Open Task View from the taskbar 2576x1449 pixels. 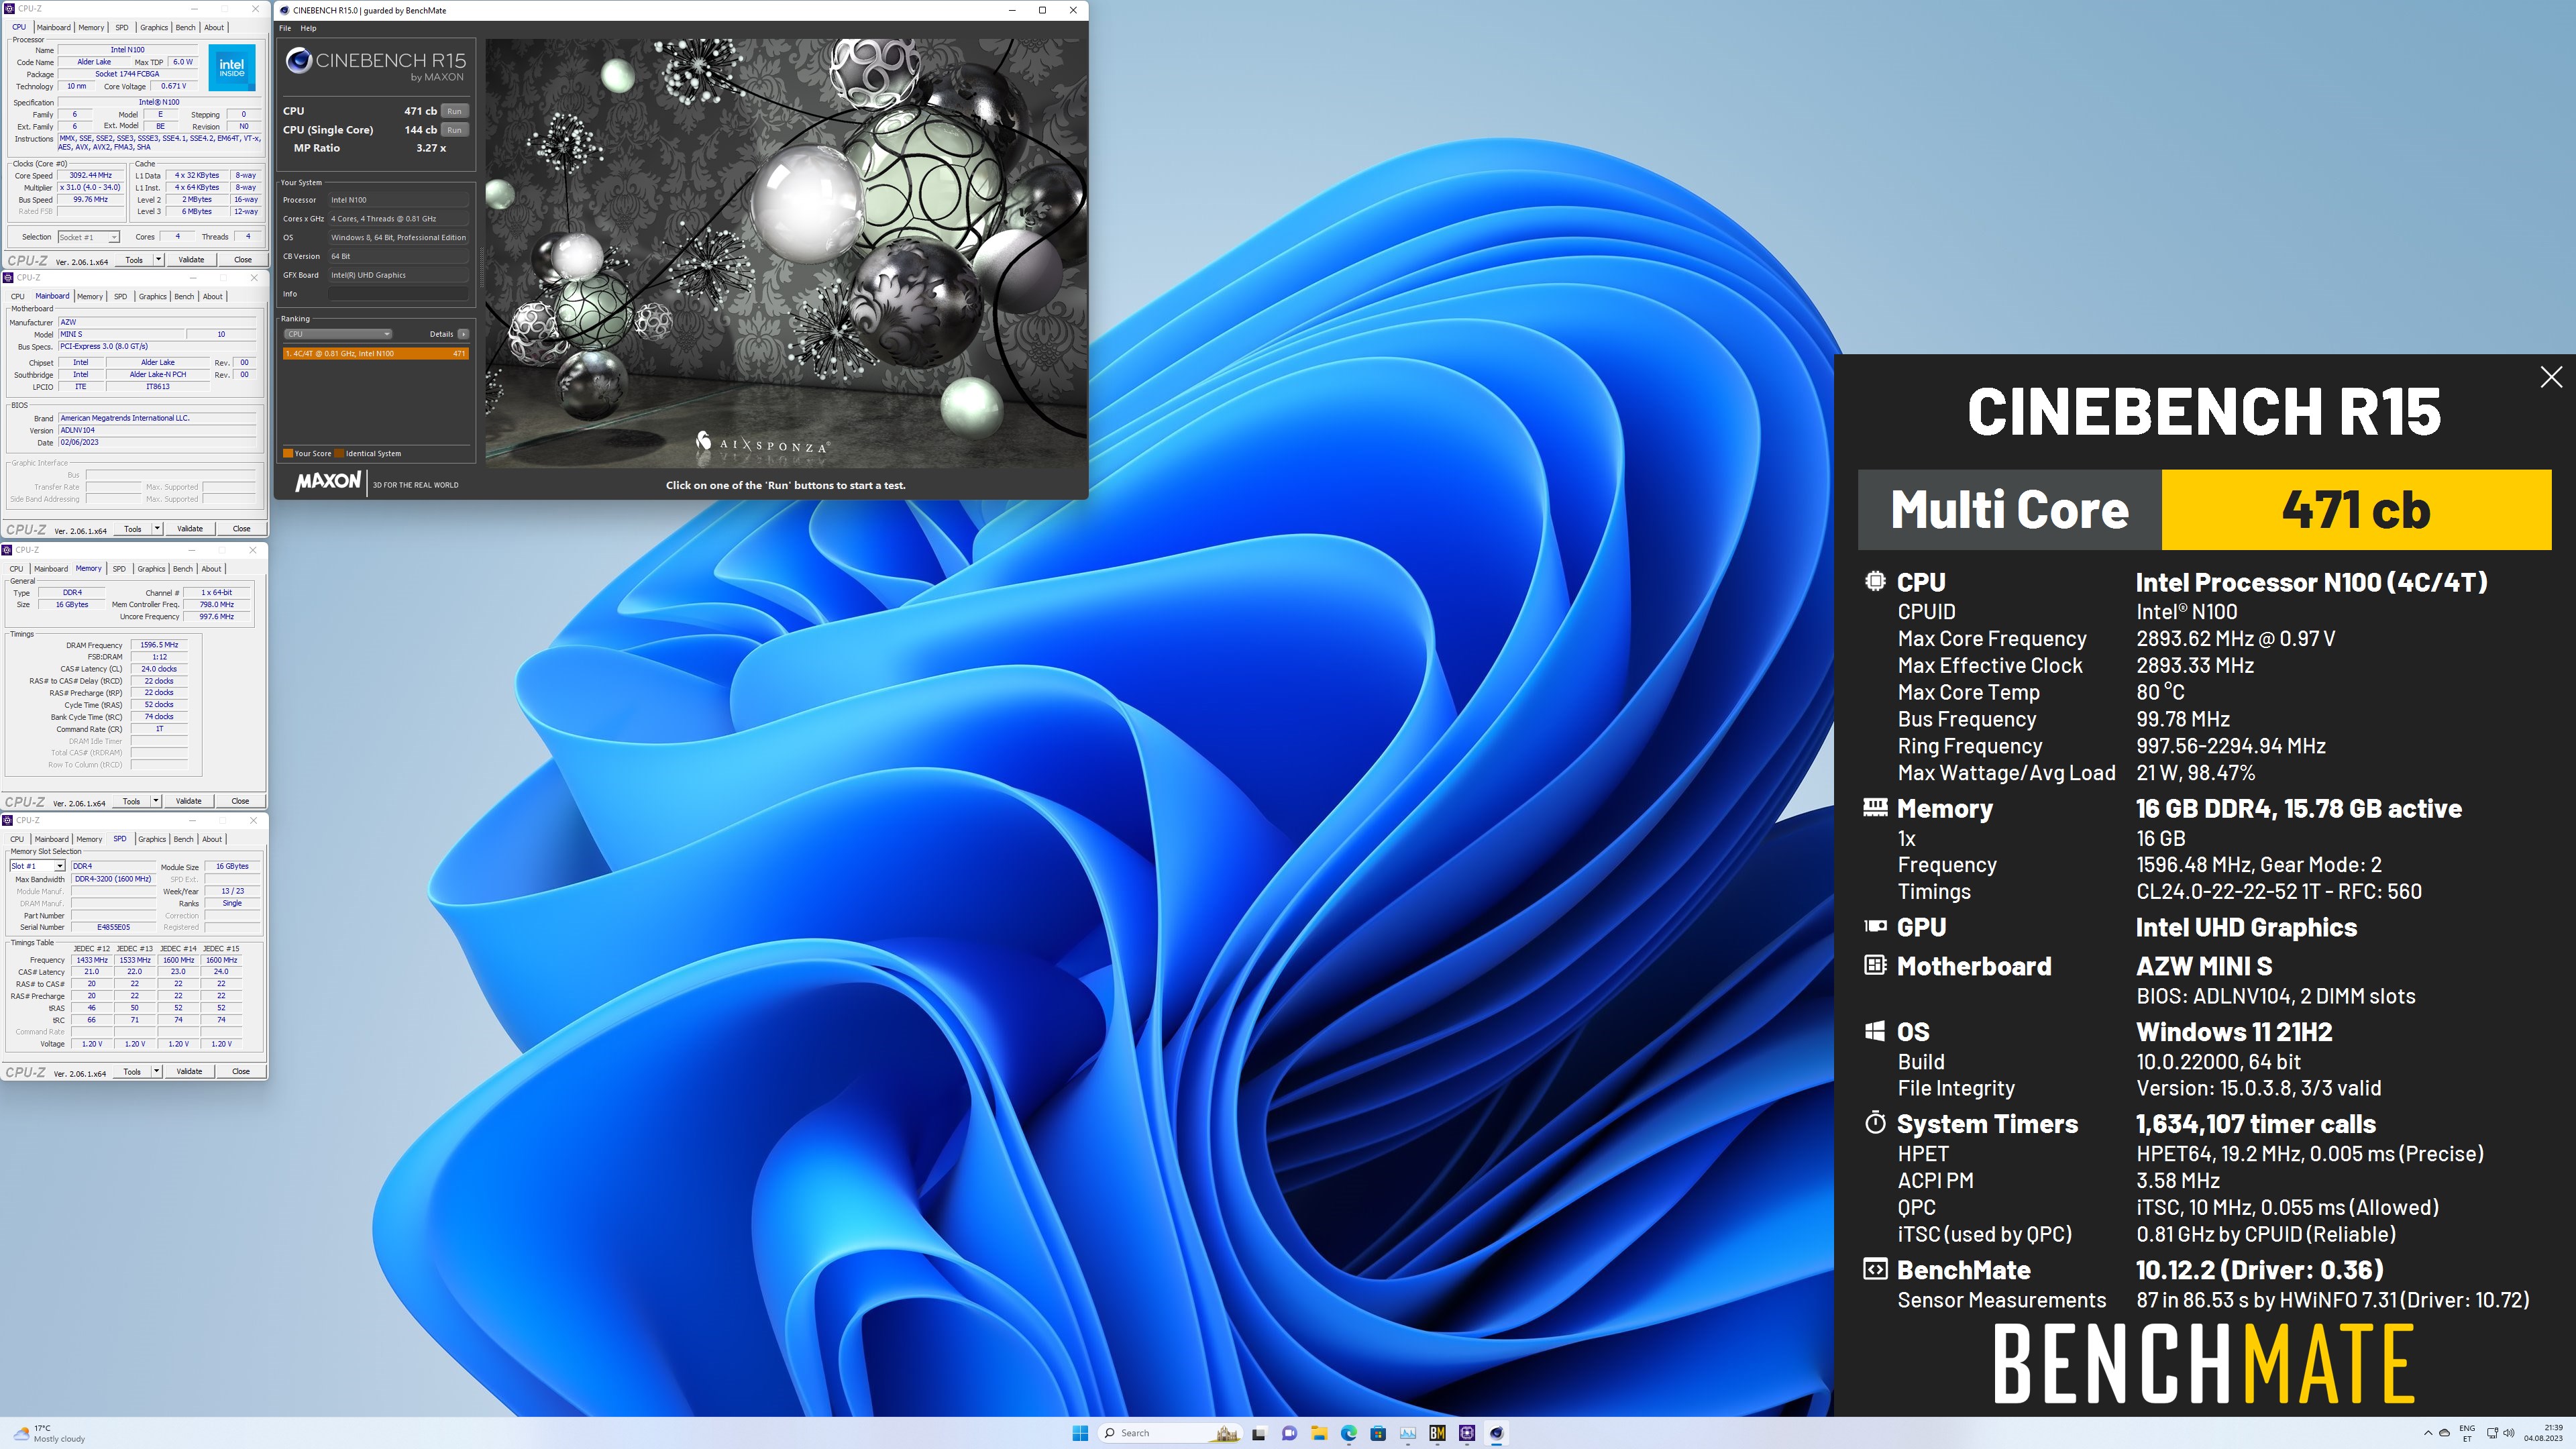1259,1433
